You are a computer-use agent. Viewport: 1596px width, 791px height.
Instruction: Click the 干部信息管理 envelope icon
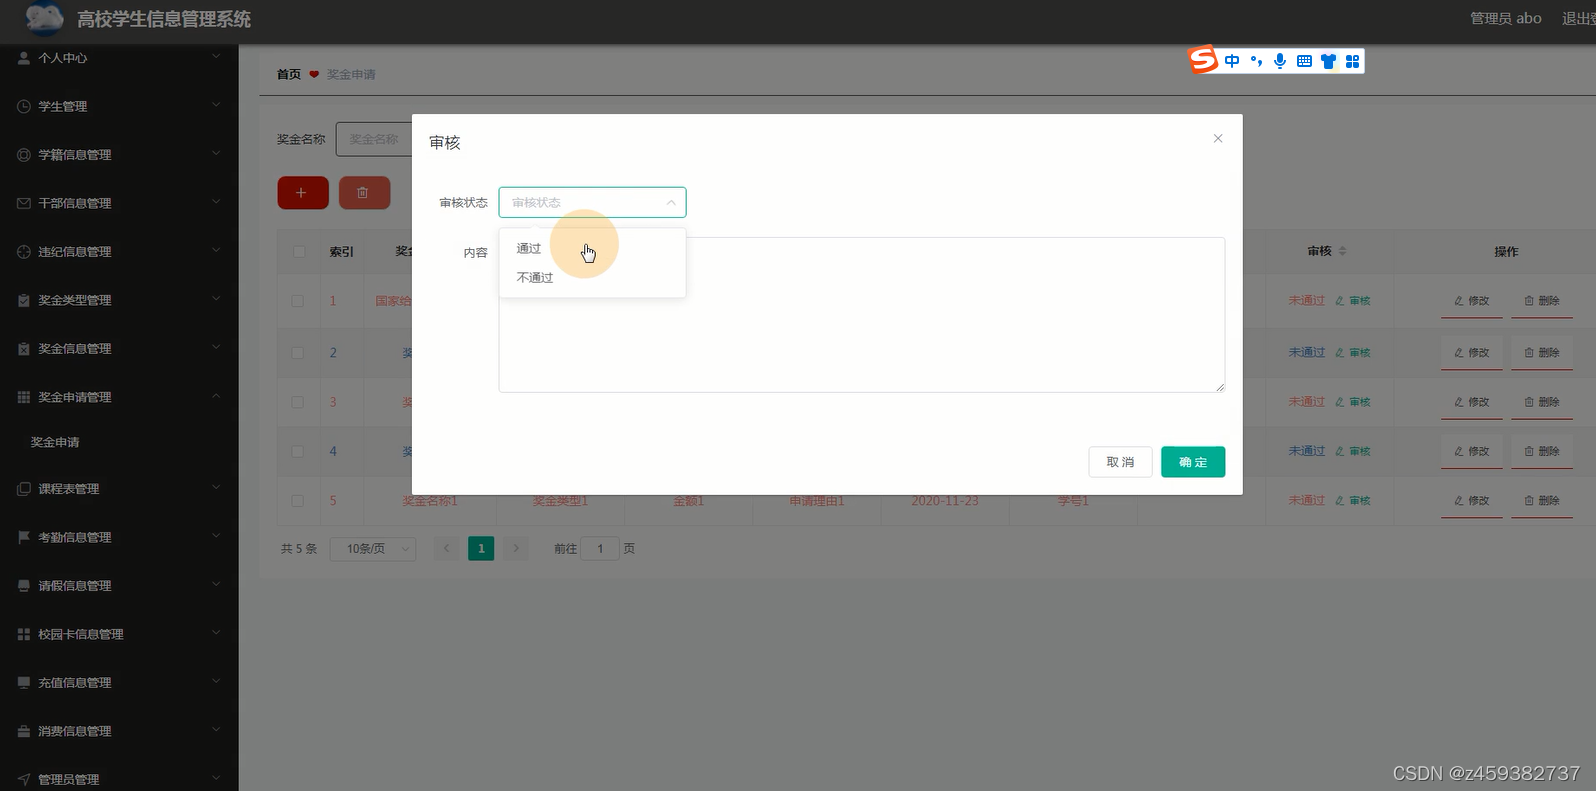click(x=24, y=203)
